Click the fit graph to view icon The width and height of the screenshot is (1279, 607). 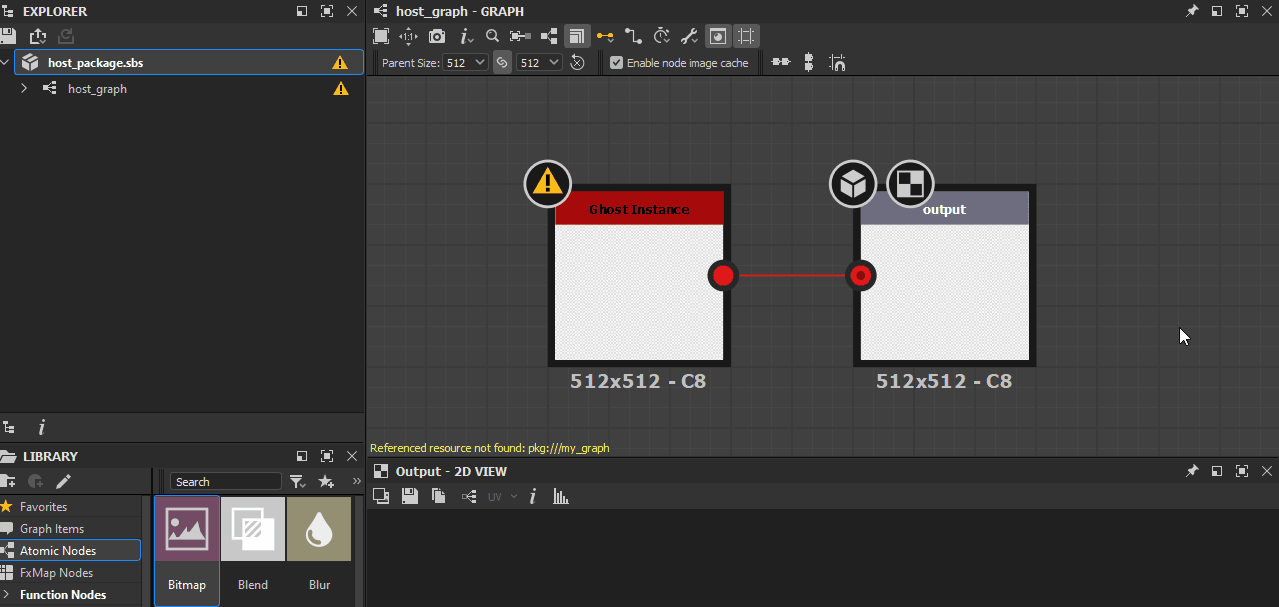coord(381,36)
